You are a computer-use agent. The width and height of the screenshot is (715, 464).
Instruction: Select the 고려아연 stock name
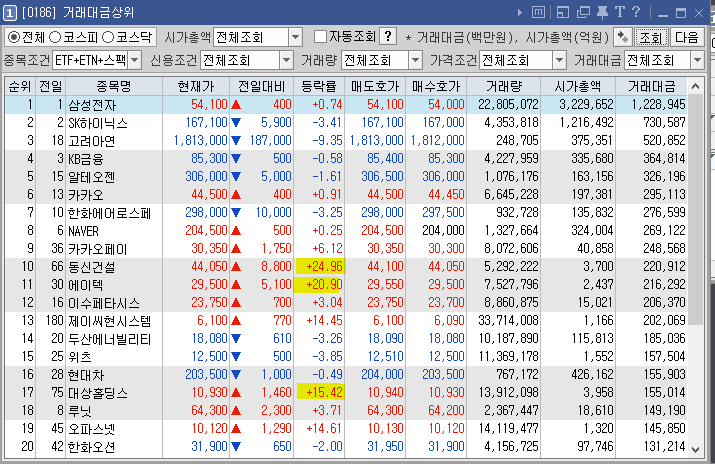point(92,141)
